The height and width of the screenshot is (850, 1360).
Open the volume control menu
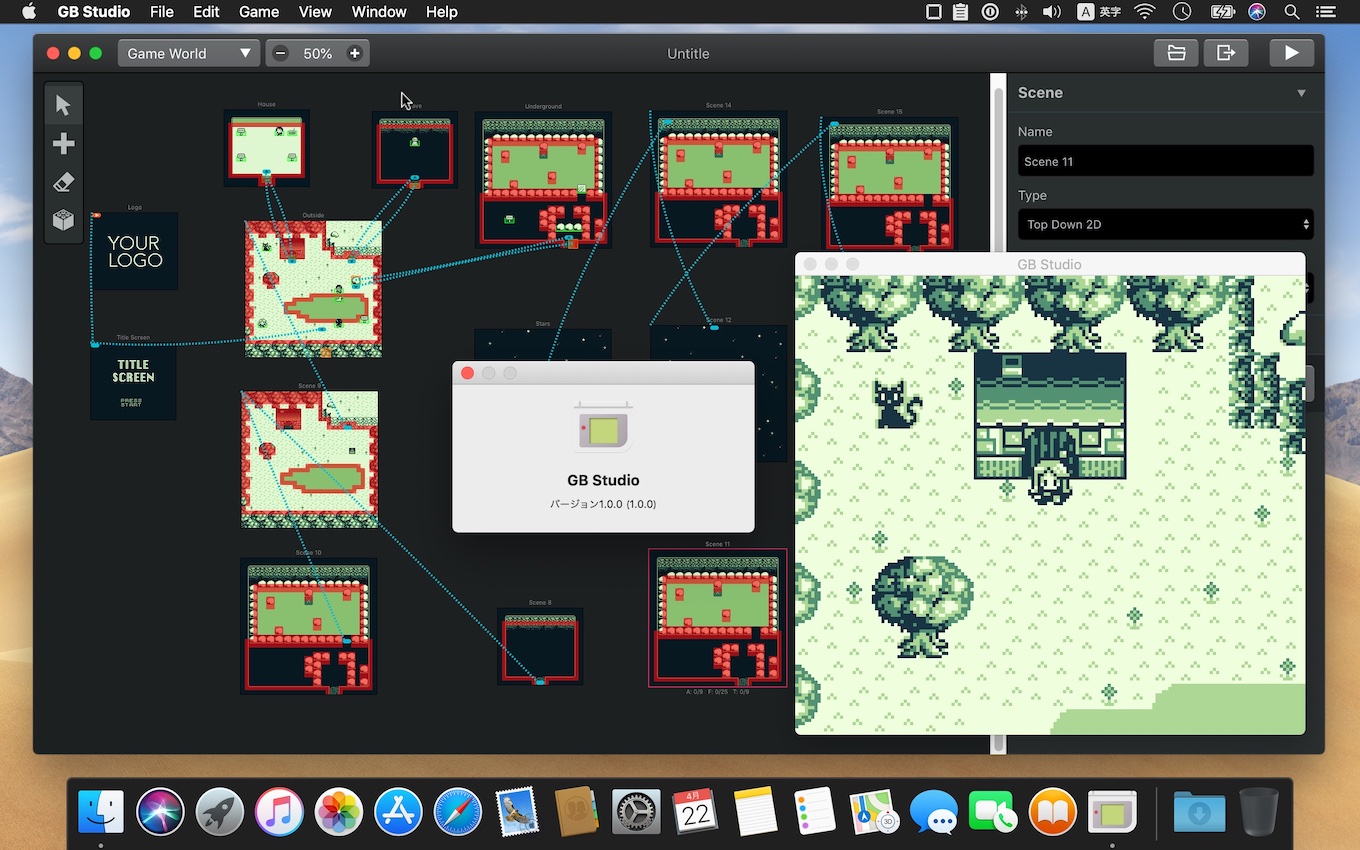(1051, 12)
